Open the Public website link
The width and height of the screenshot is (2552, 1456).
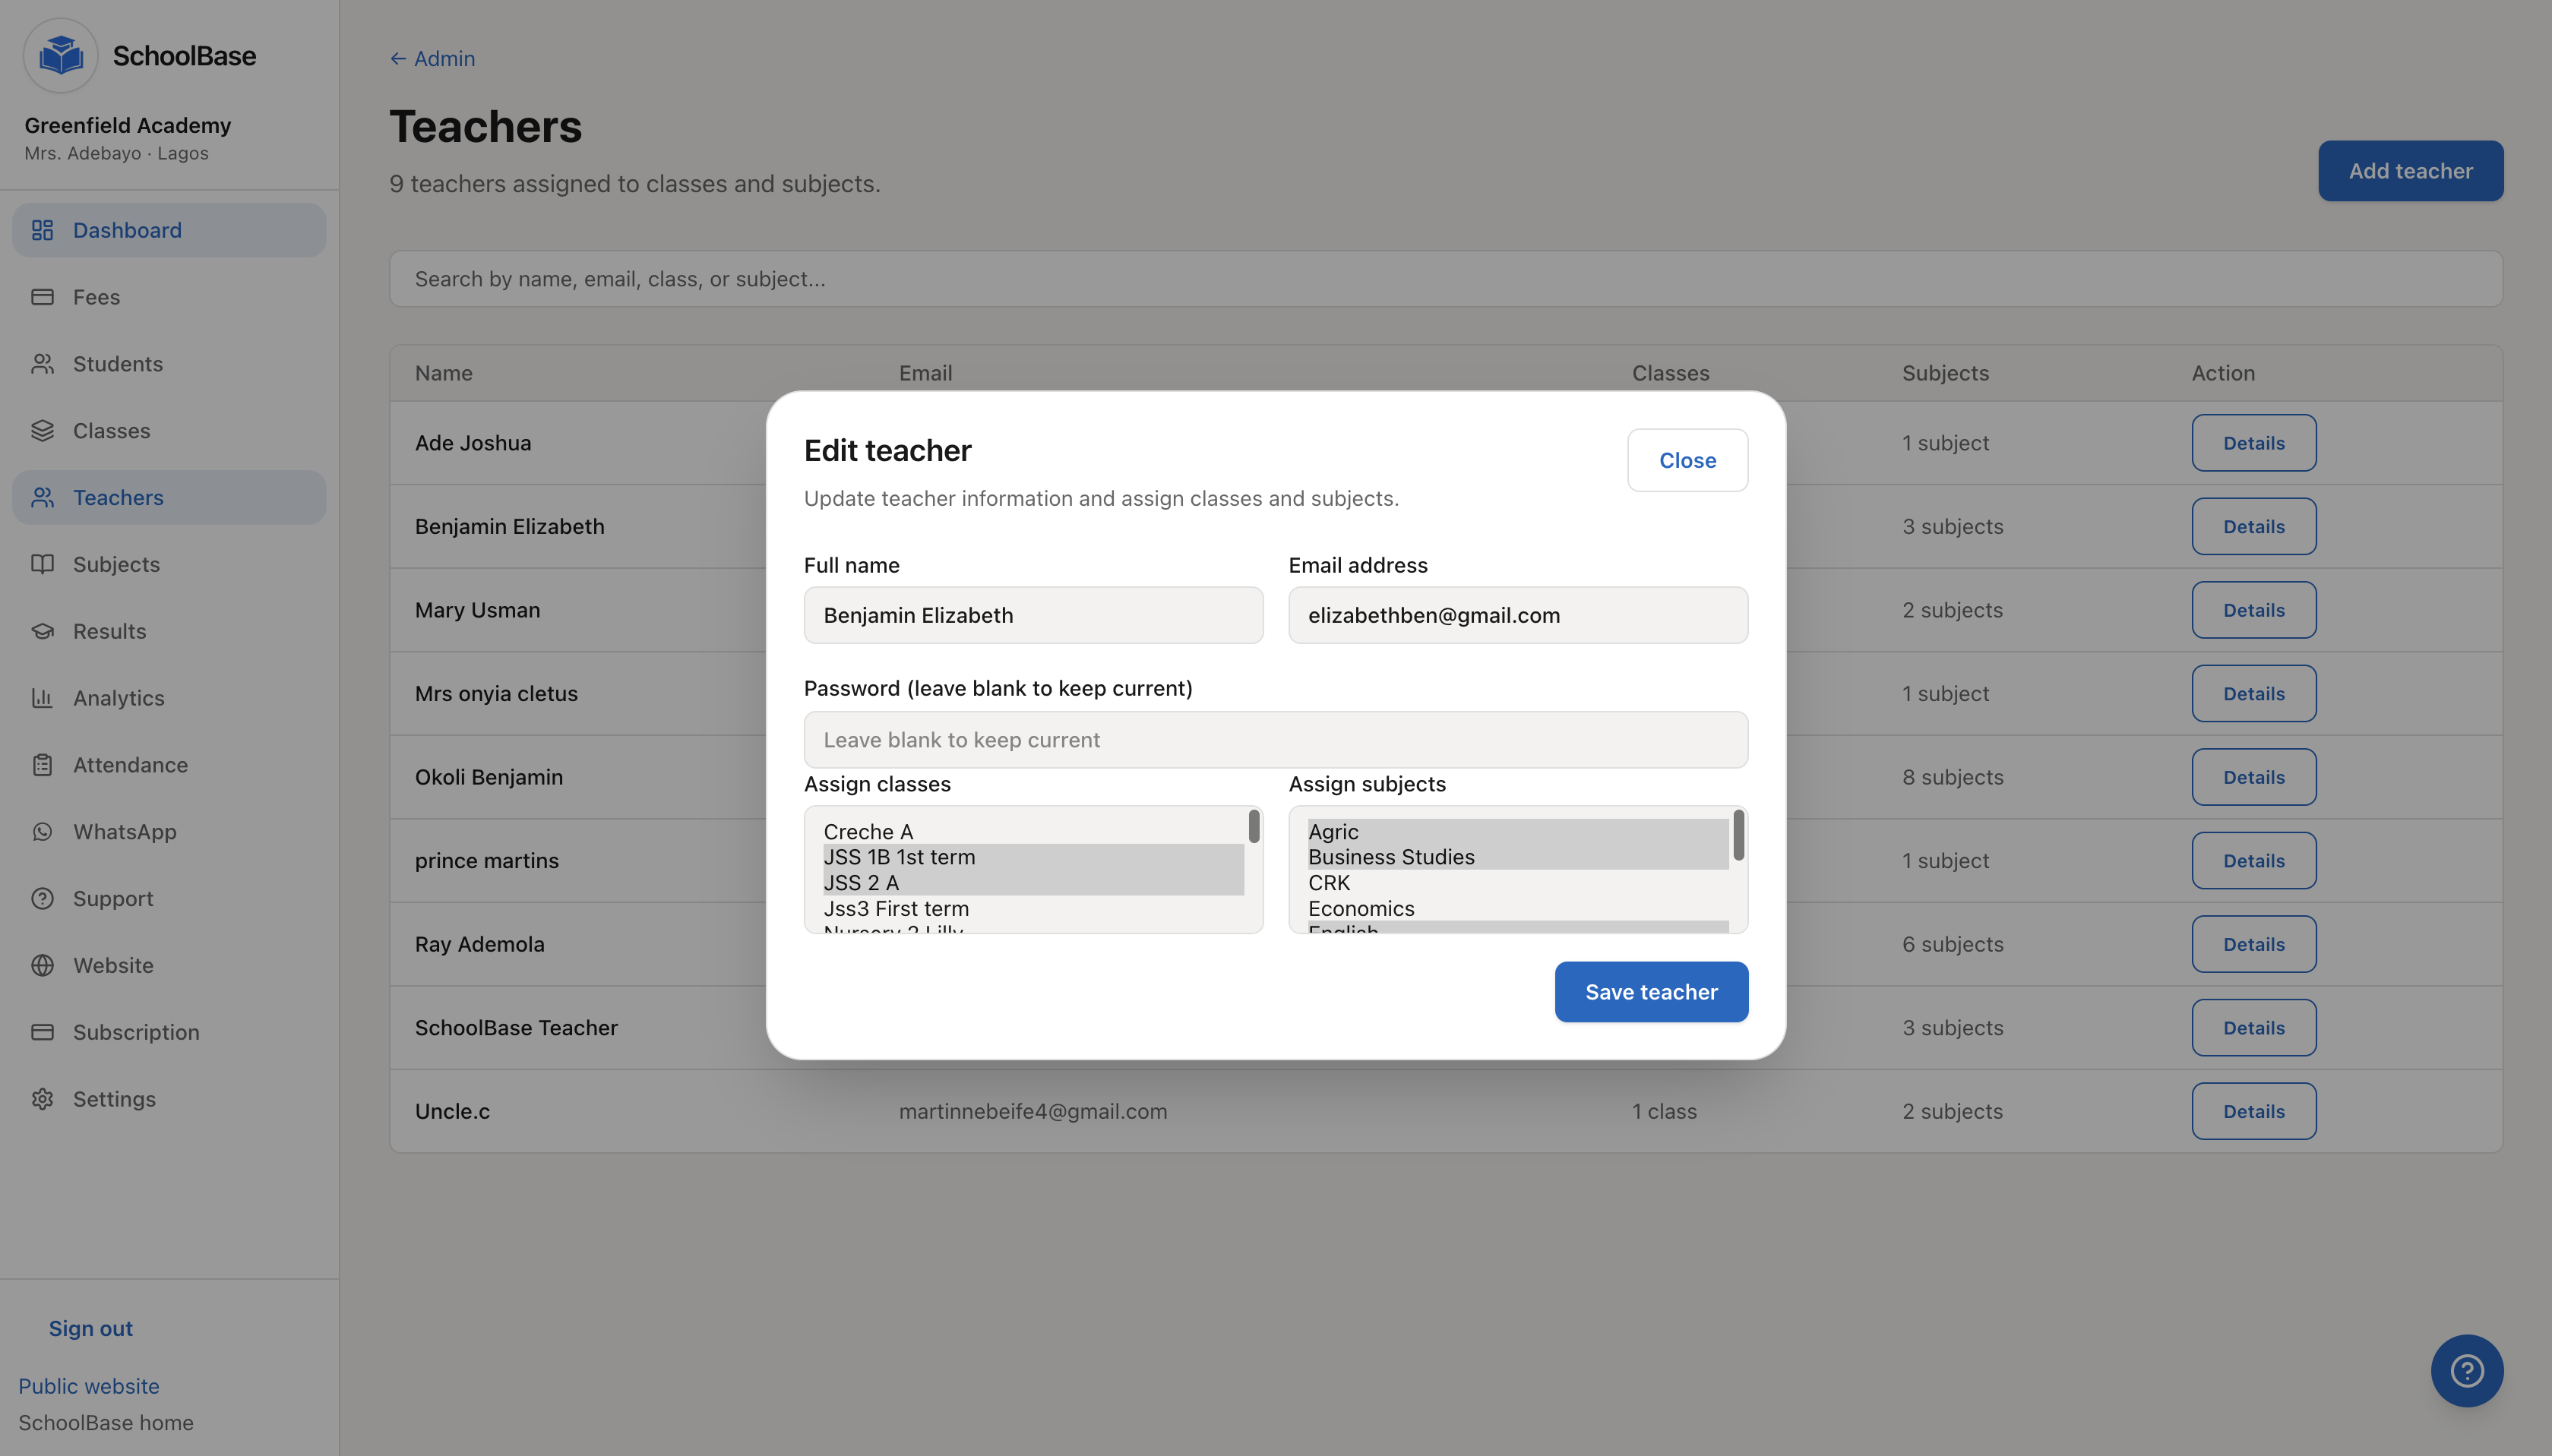[x=89, y=1386]
